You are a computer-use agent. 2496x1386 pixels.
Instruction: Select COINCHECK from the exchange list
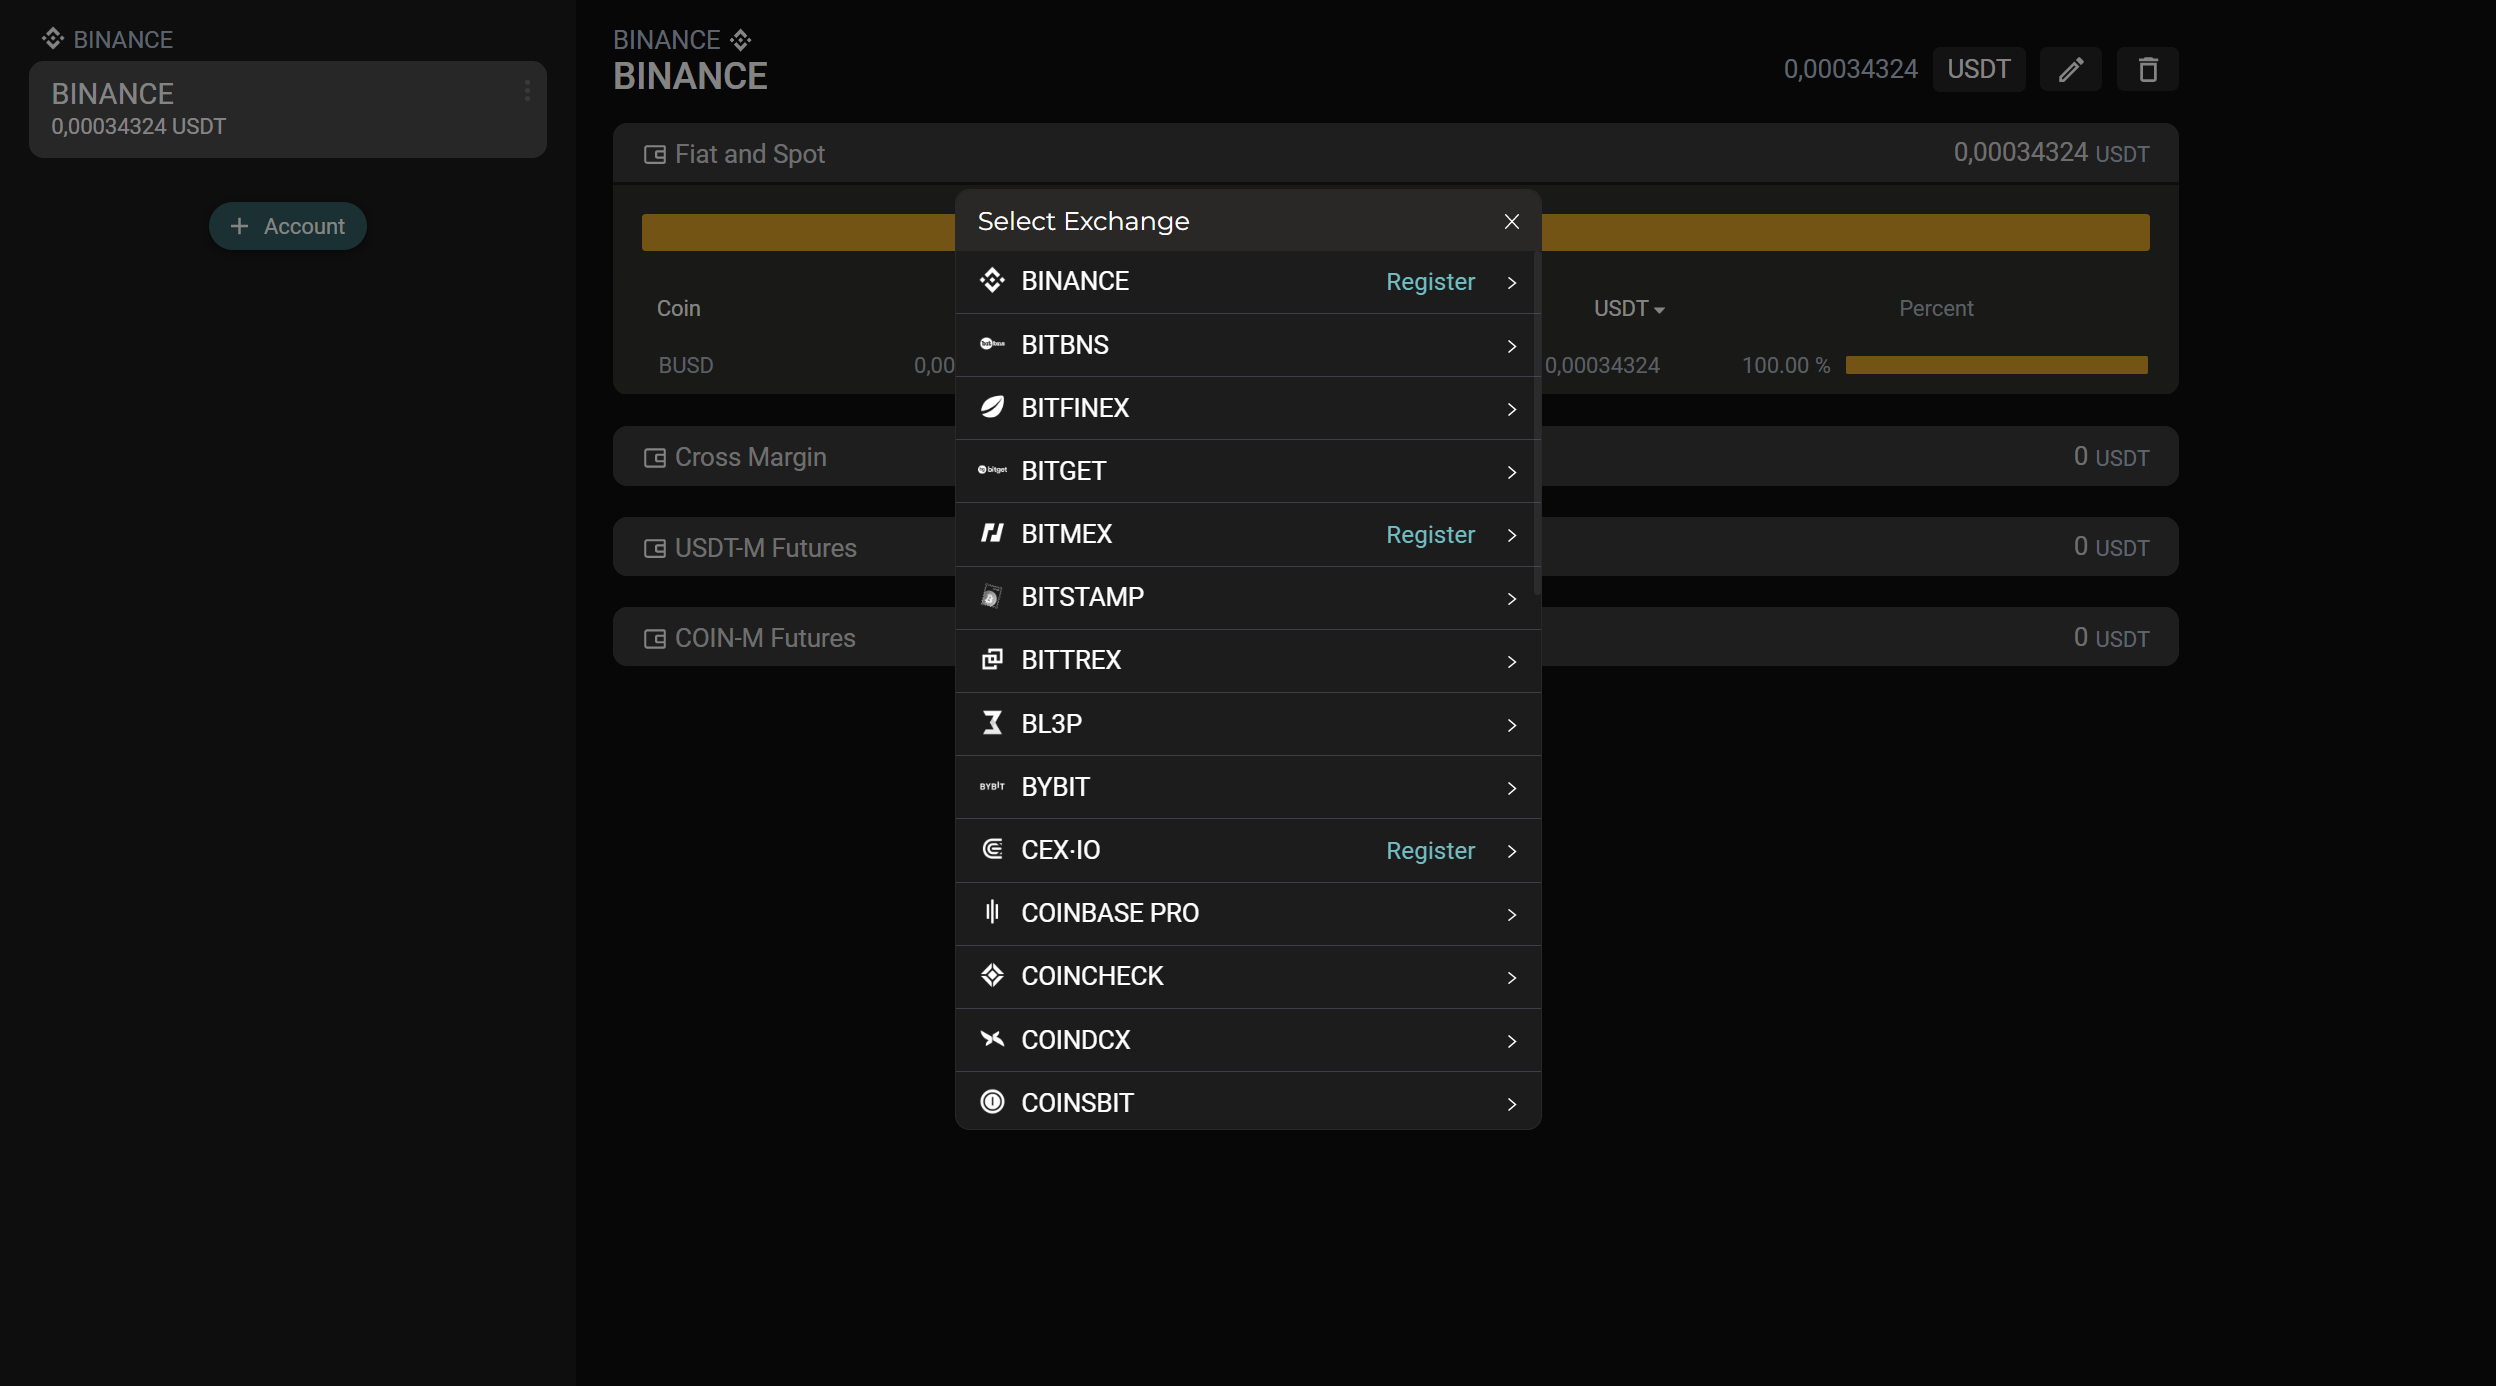point(1248,976)
